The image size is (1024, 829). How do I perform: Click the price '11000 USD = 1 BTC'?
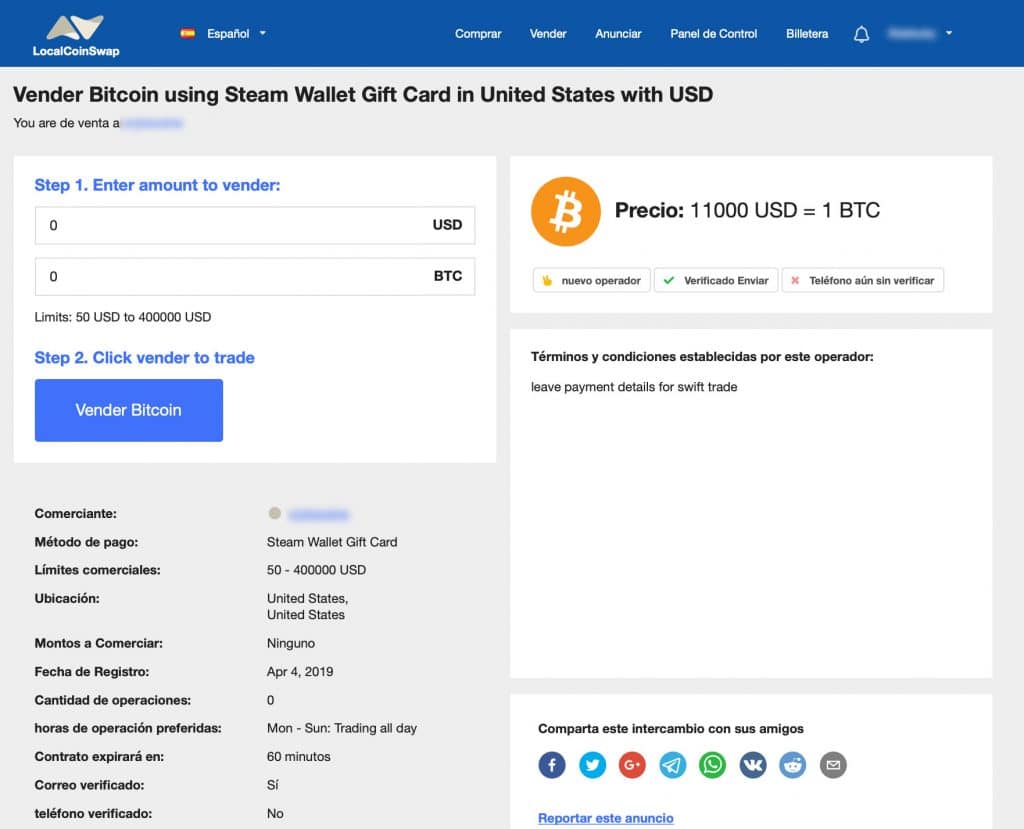(x=785, y=210)
